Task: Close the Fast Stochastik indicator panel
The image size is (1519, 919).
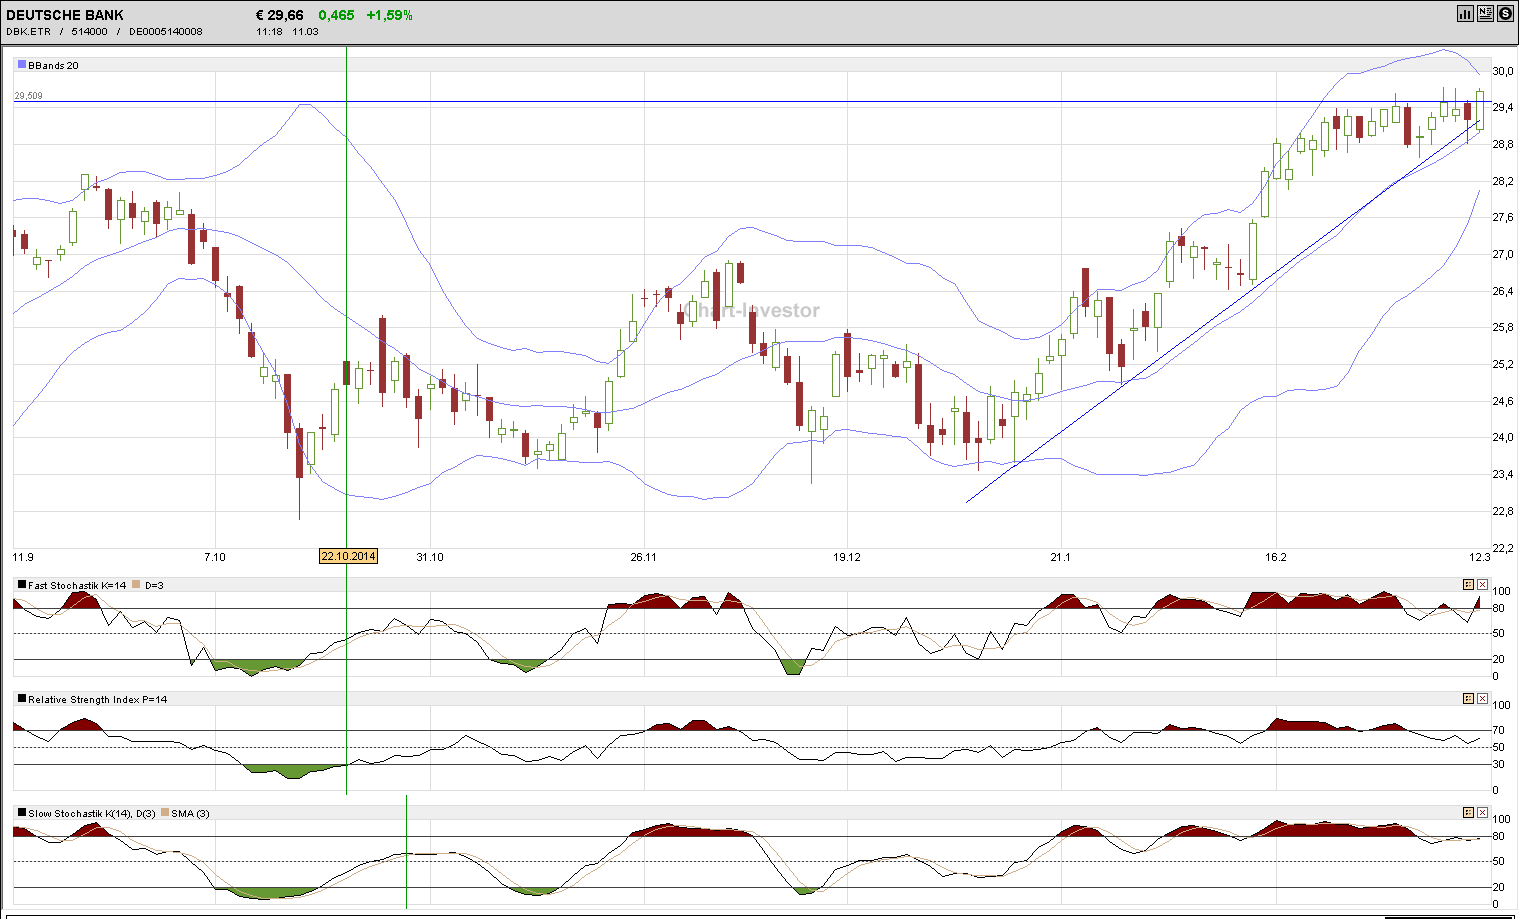Action: [x=1482, y=584]
